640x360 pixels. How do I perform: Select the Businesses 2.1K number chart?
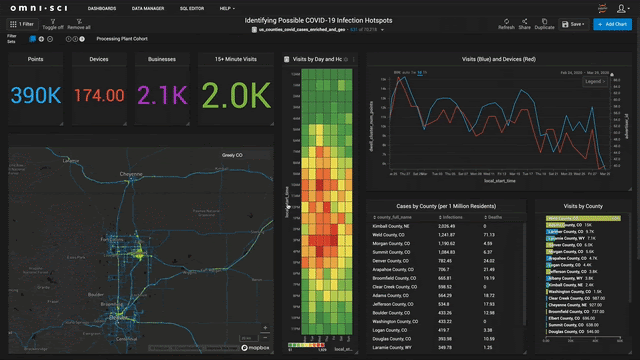click(162, 89)
